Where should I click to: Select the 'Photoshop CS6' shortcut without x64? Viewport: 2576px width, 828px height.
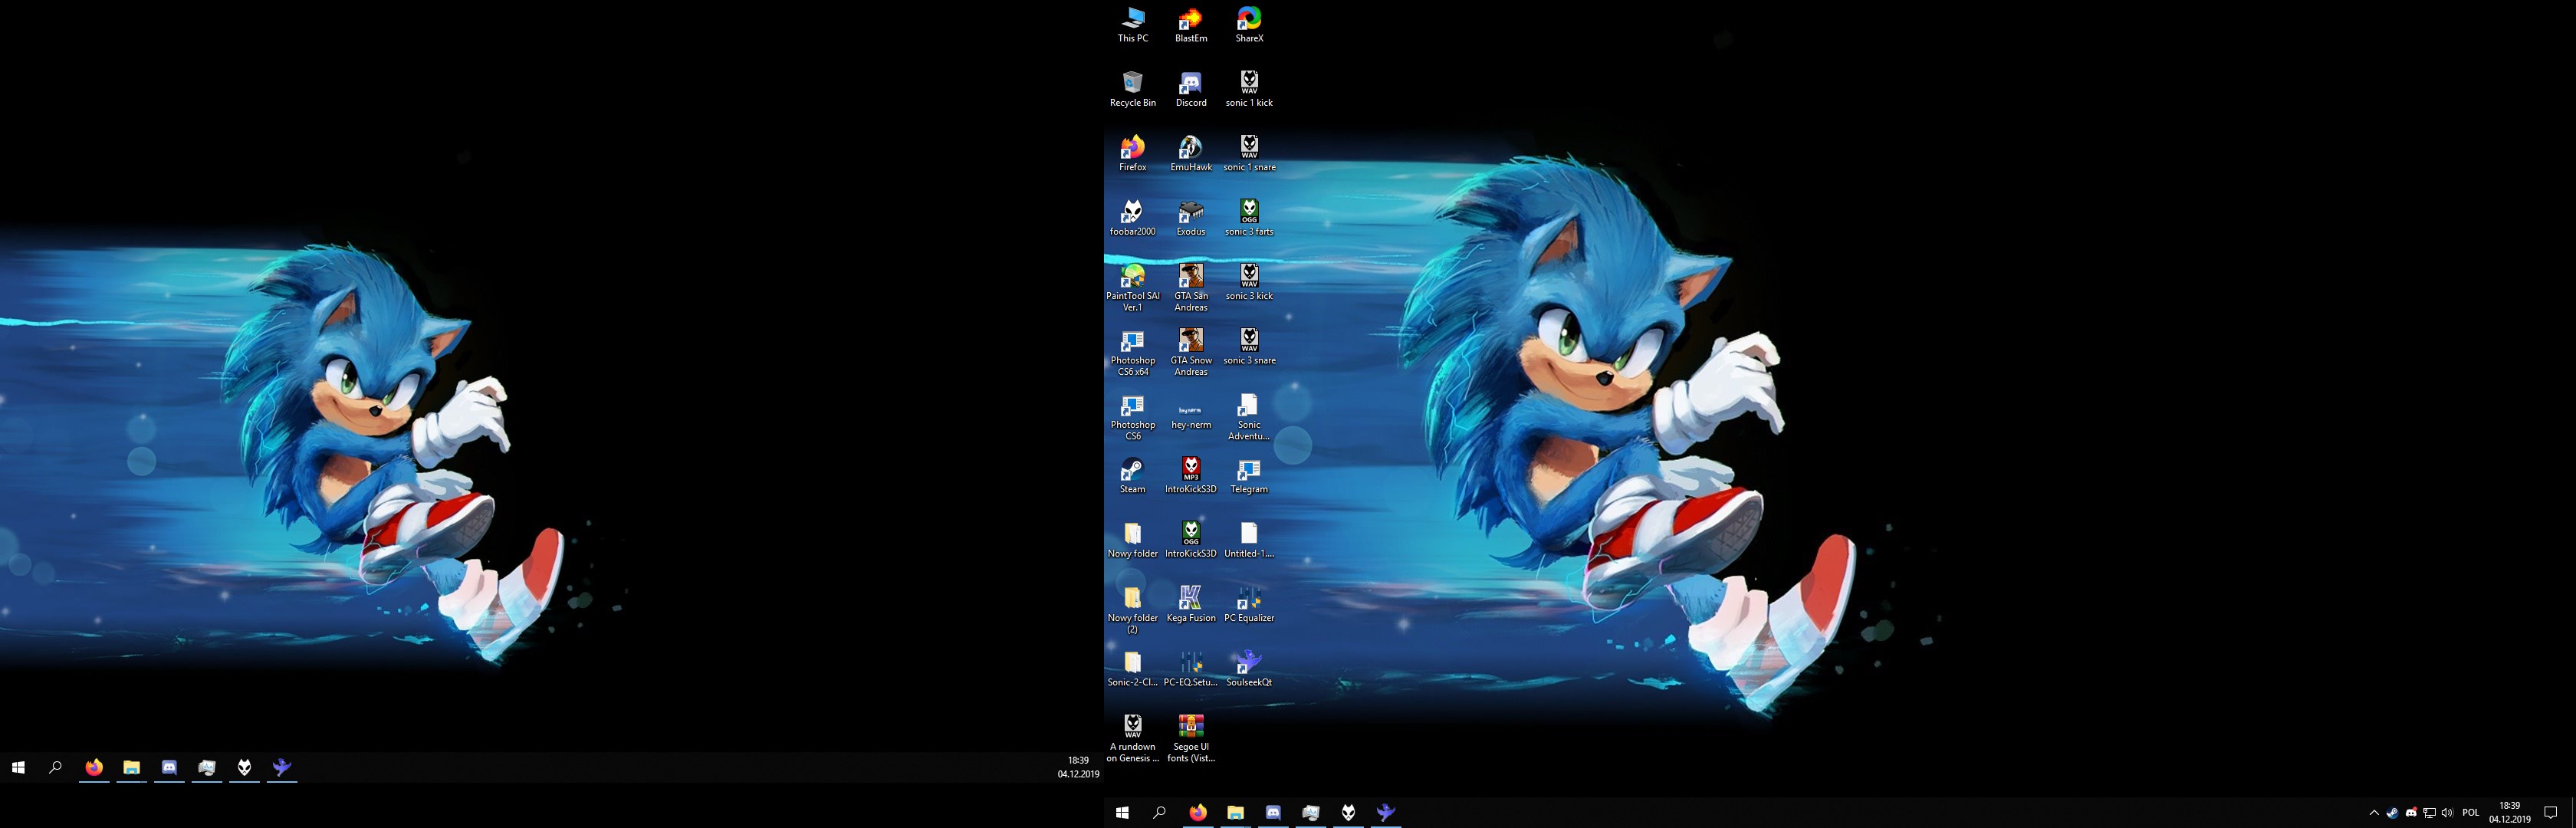click(1132, 417)
